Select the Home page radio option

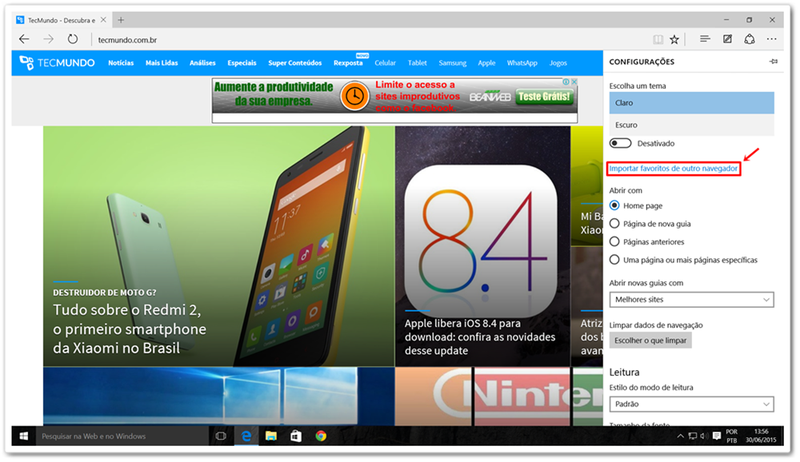point(615,206)
